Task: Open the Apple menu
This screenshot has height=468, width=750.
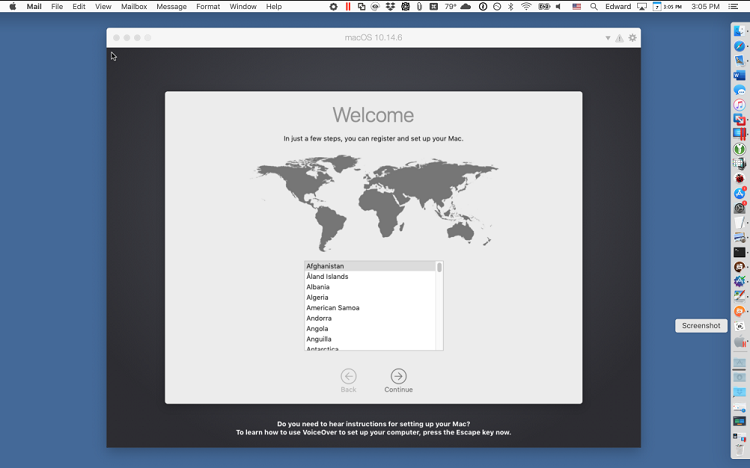Action: pos(13,7)
